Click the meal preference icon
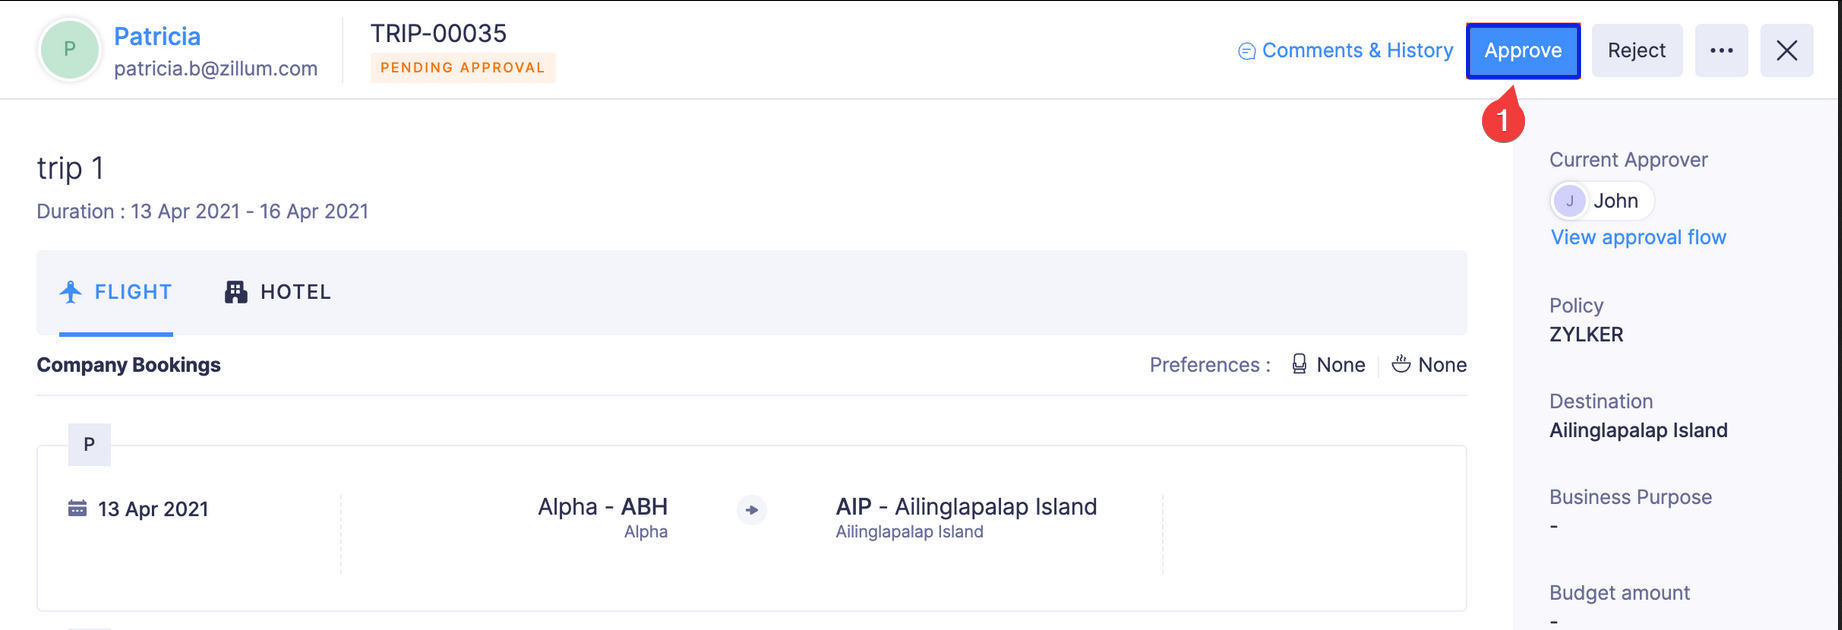This screenshot has width=1842, height=630. [x=1401, y=365]
